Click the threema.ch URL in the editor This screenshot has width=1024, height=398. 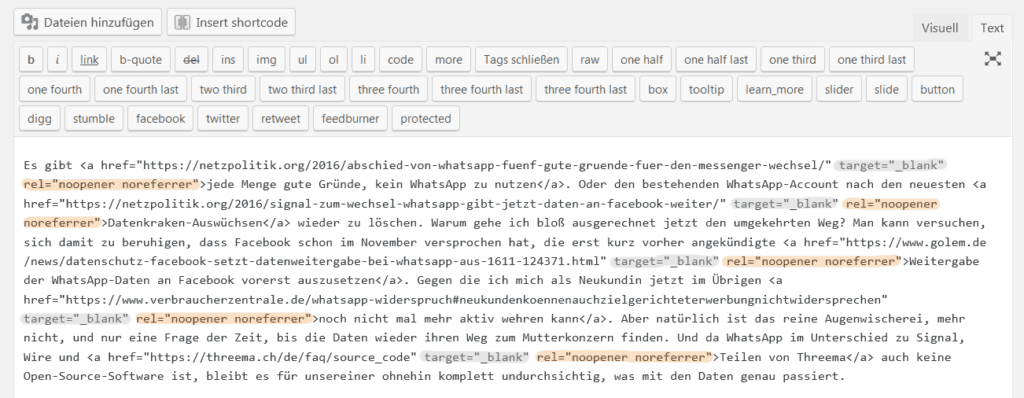point(281,357)
